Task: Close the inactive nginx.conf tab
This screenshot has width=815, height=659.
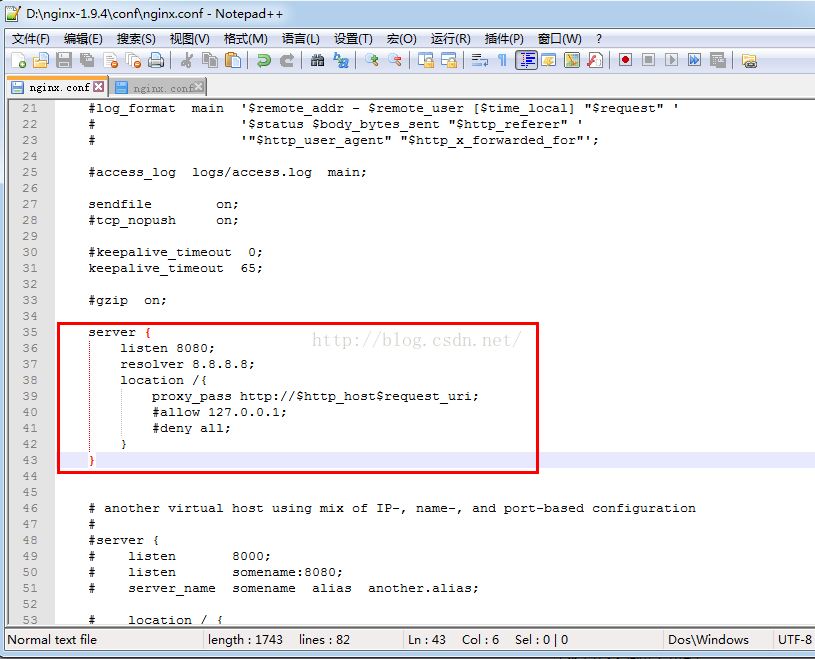Action: tap(199, 87)
